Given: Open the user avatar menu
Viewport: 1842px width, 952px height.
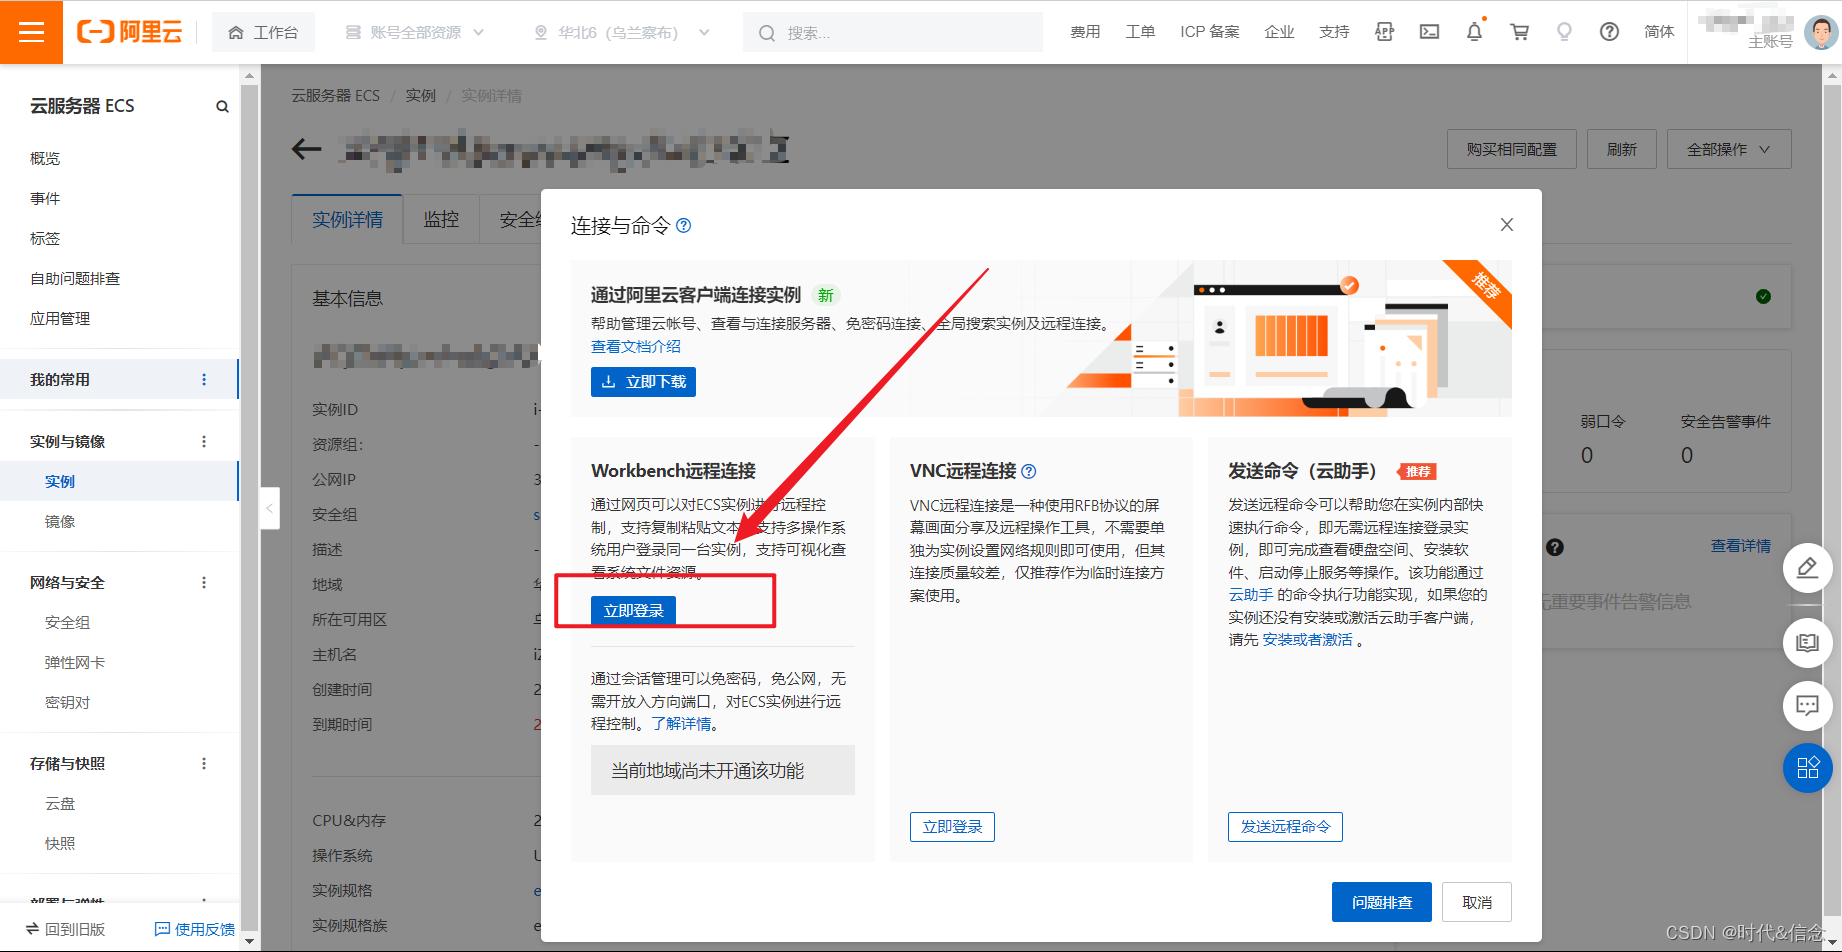Looking at the screenshot, I should [1820, 32].
